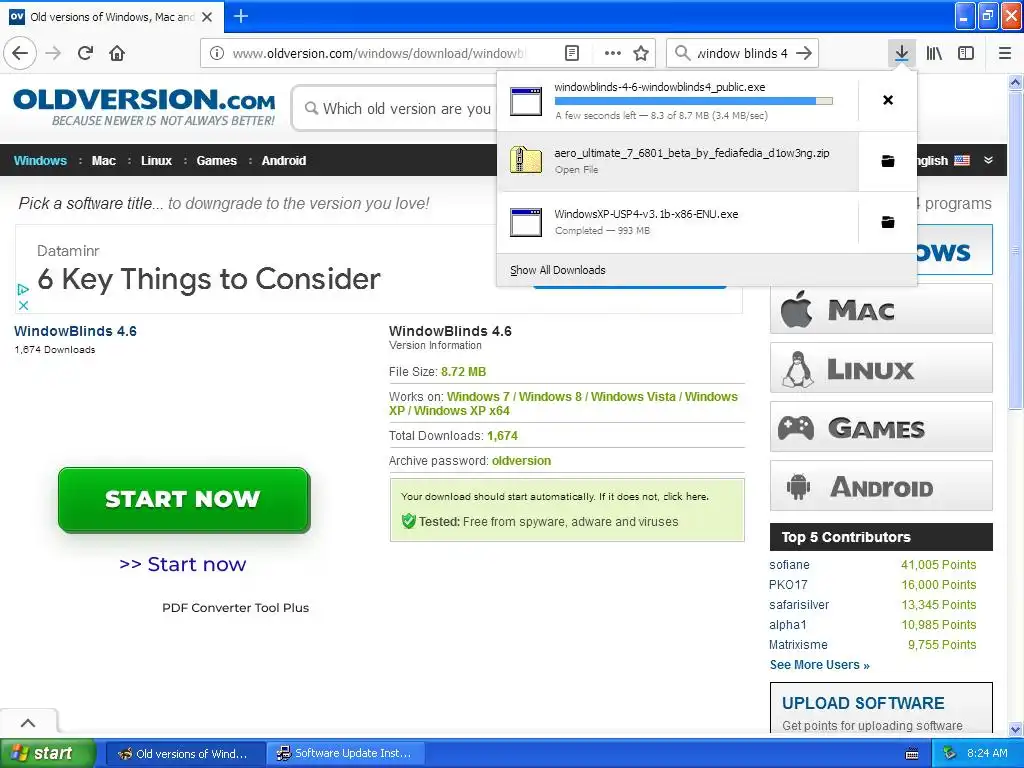
Task: Open the Firefox home page
Action: tap(117, 53)
